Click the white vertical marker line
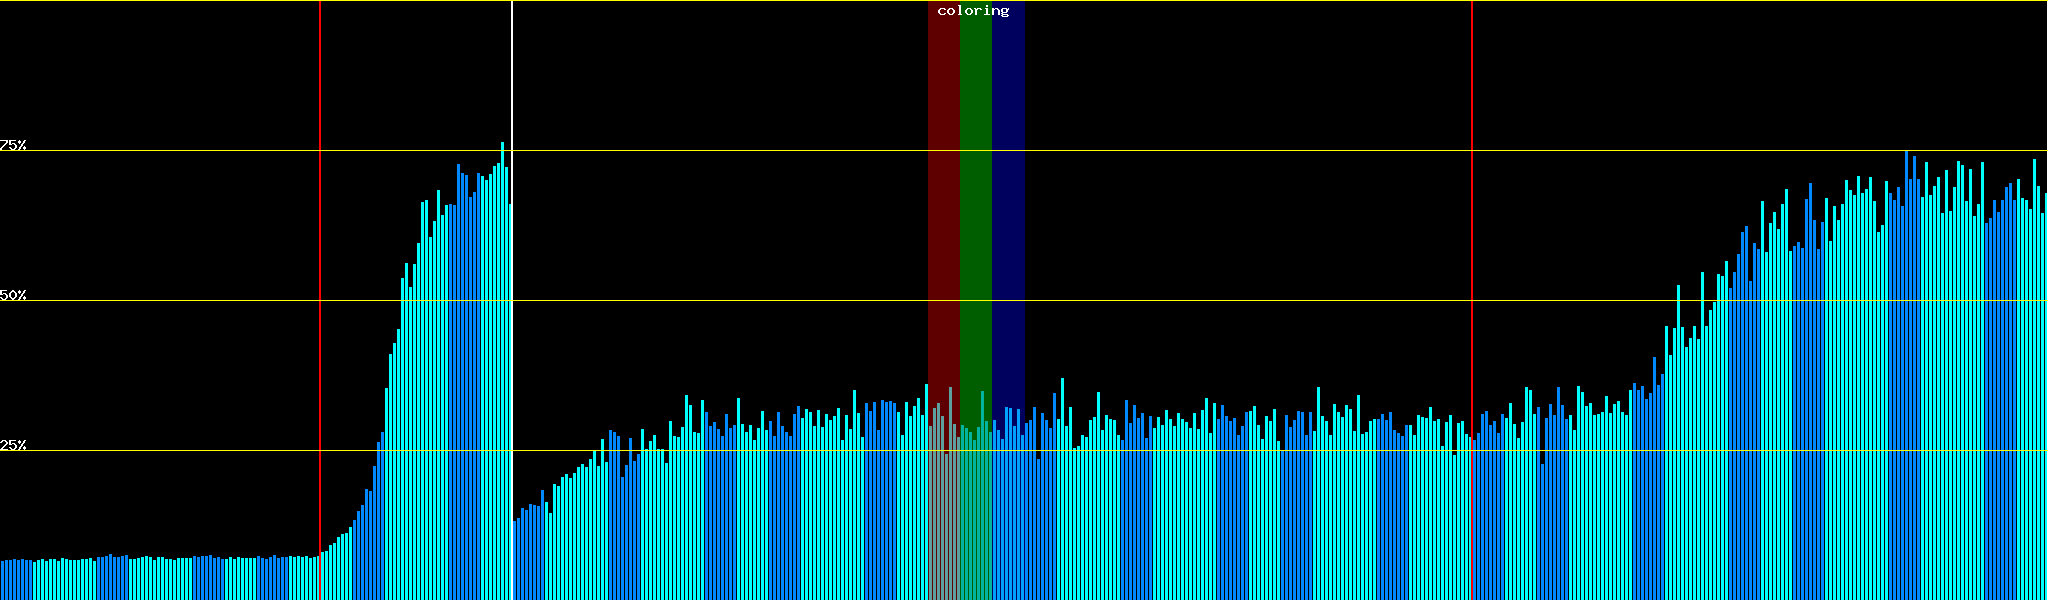The height and width of the screenshot is (600, 2048). click(512, 80)
